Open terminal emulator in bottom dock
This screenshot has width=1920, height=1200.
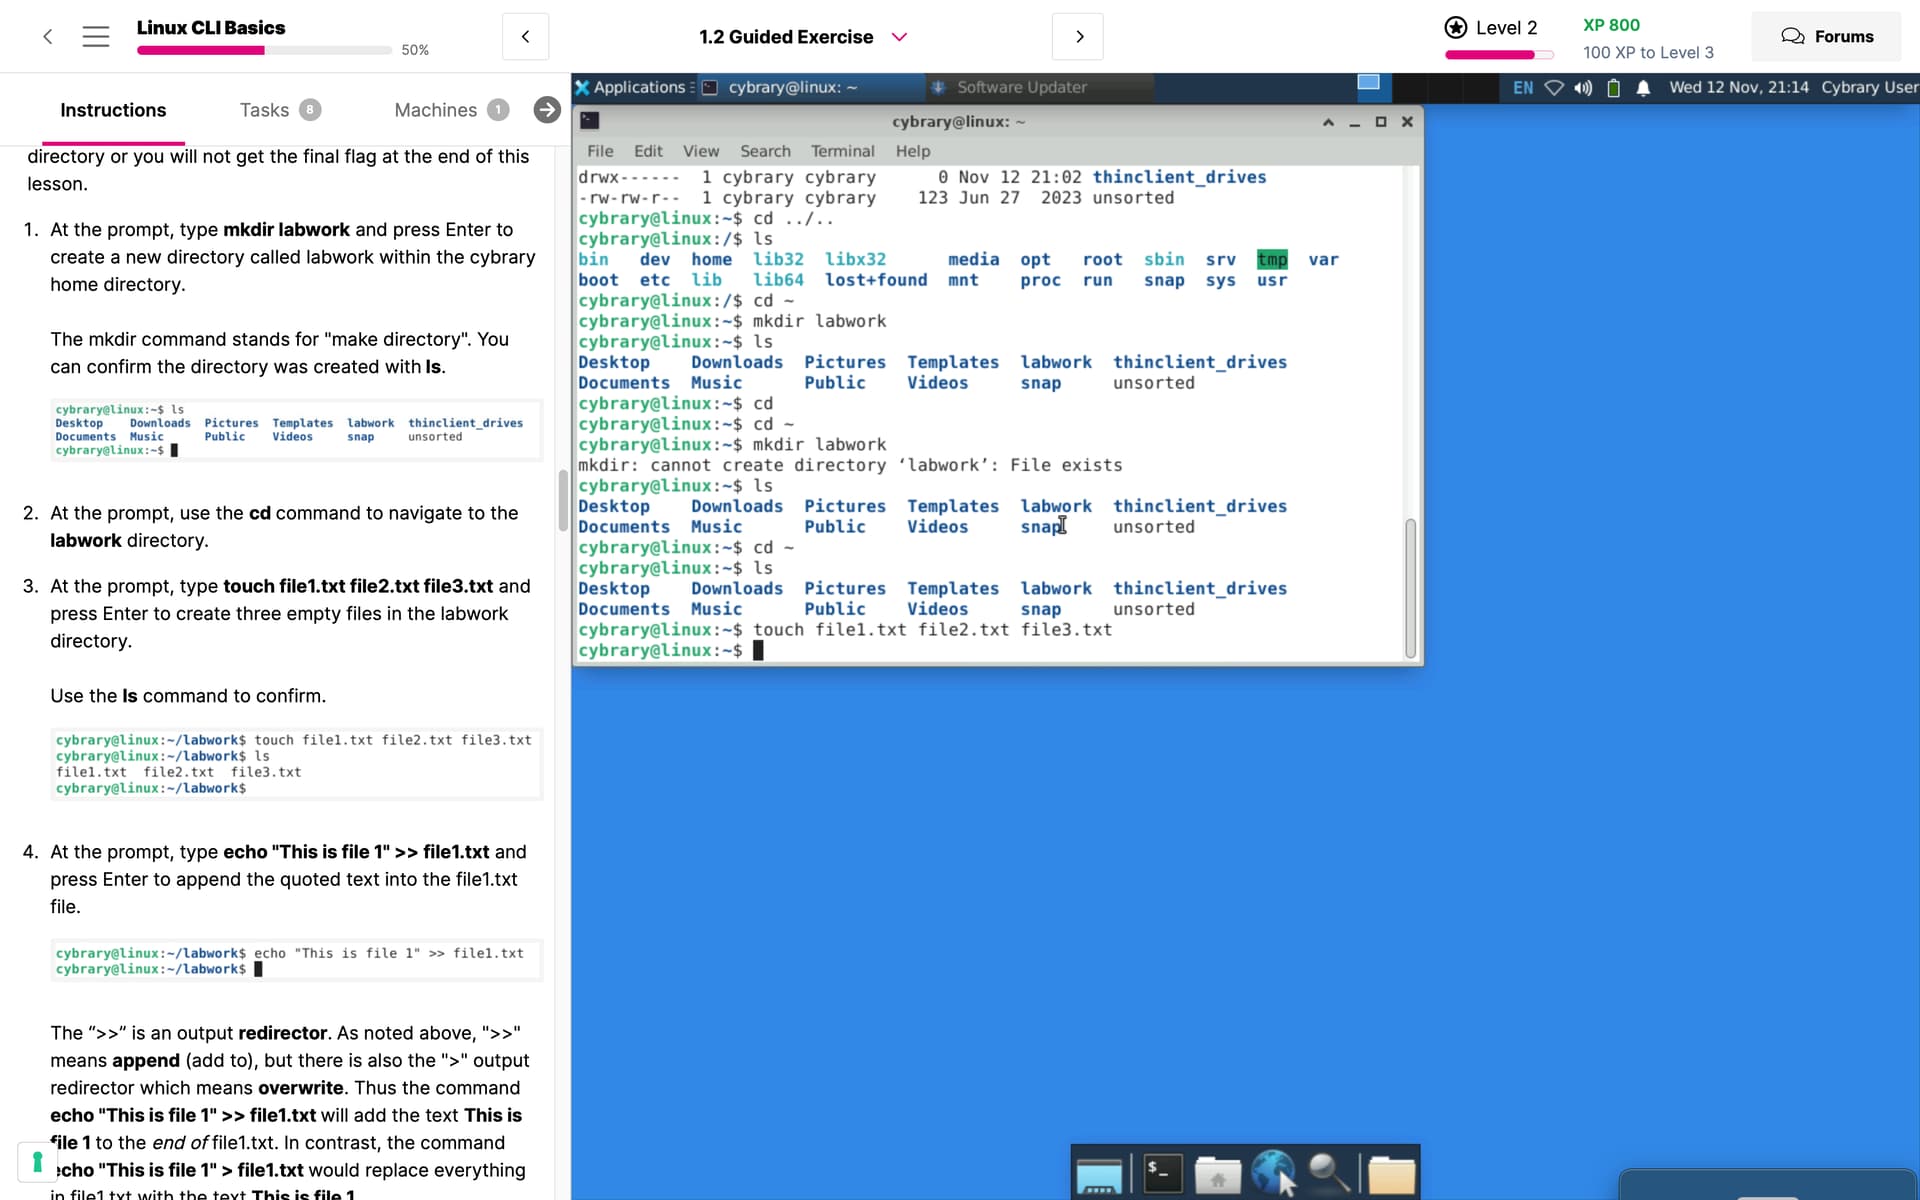[x=1162, y=1173]
